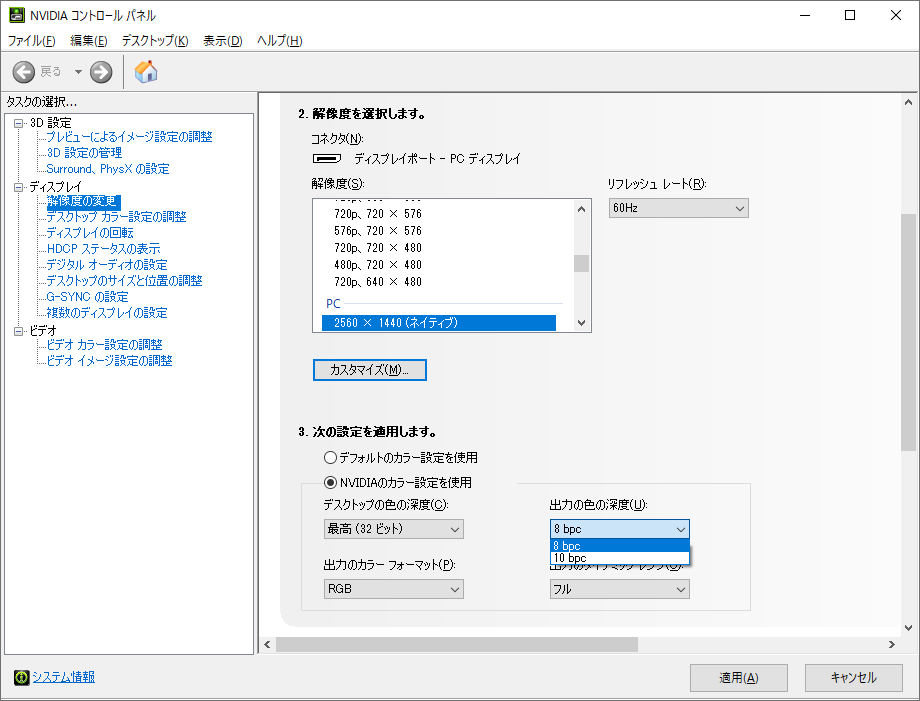Click the NVIDIA system information icon
This screenshot has width=920, height=701.
click(21, 678)
